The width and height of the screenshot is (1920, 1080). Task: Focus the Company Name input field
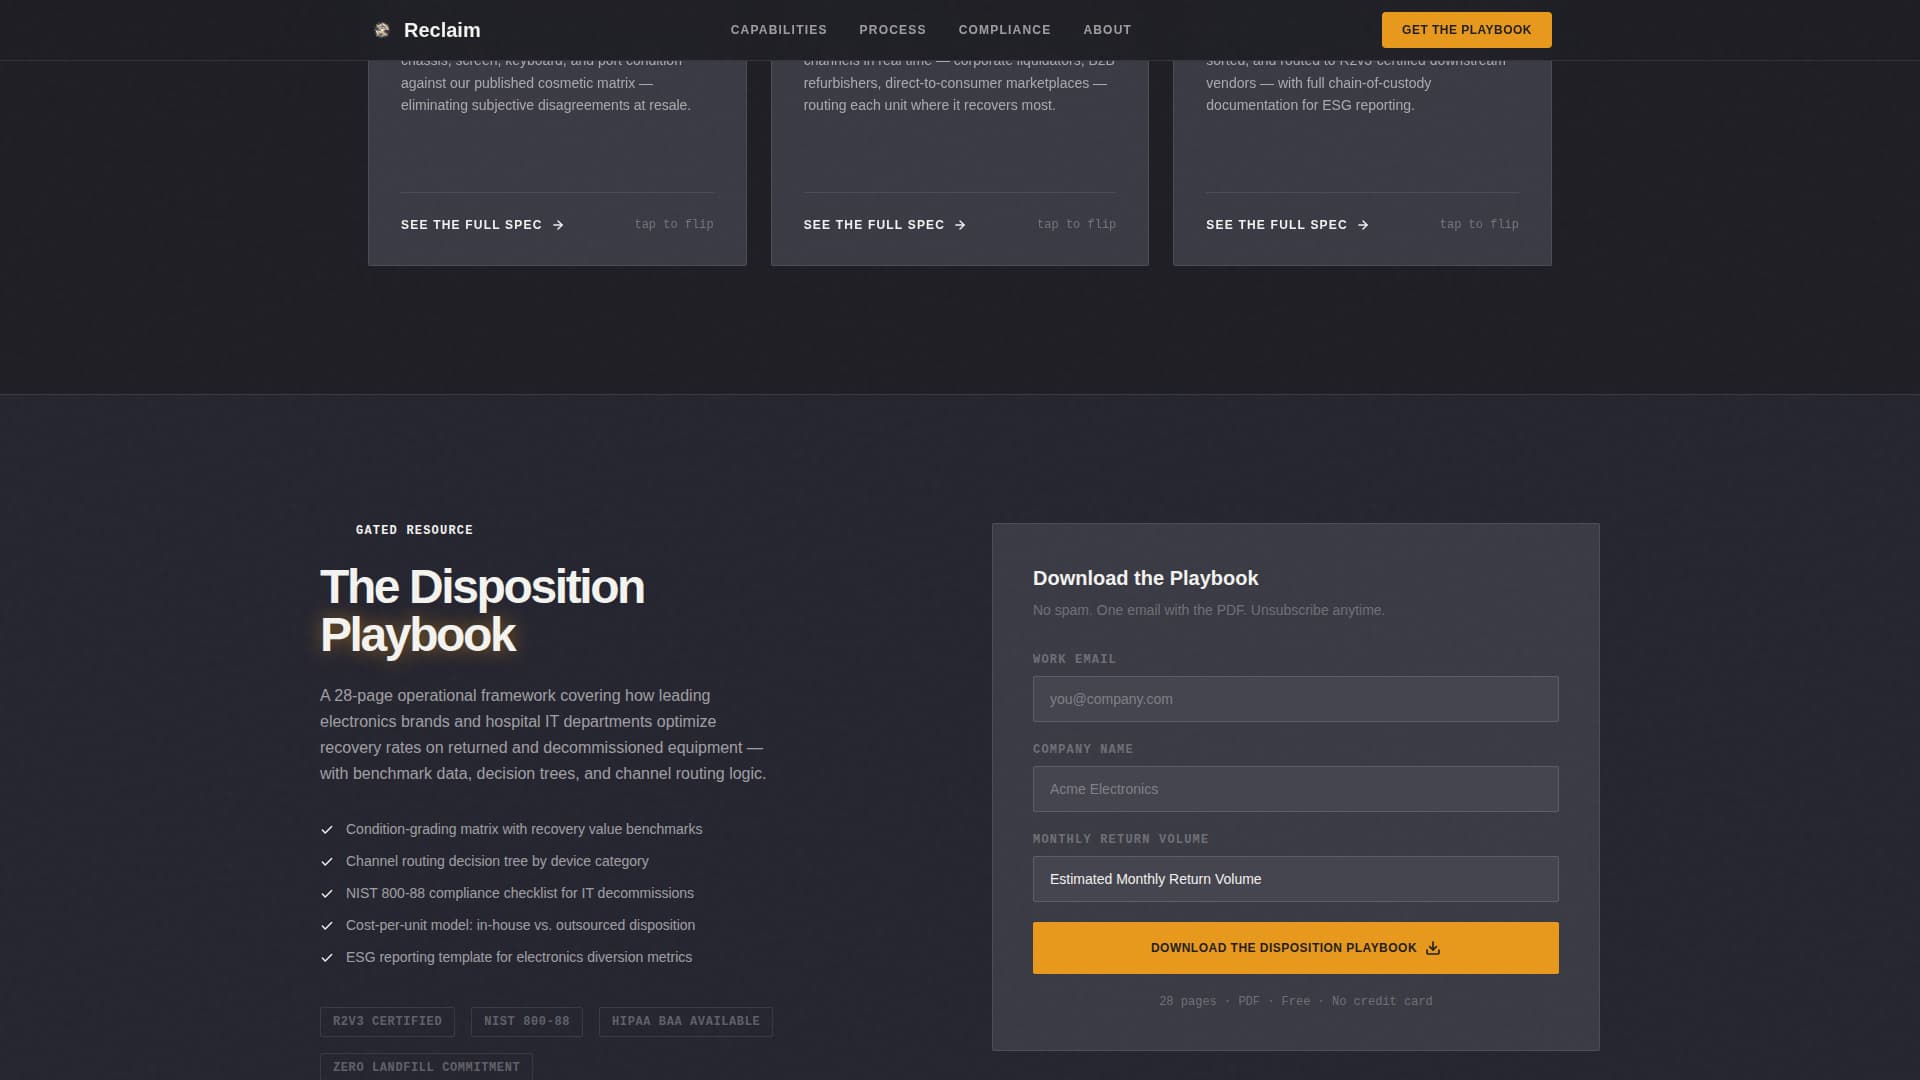coord(1295,789)
